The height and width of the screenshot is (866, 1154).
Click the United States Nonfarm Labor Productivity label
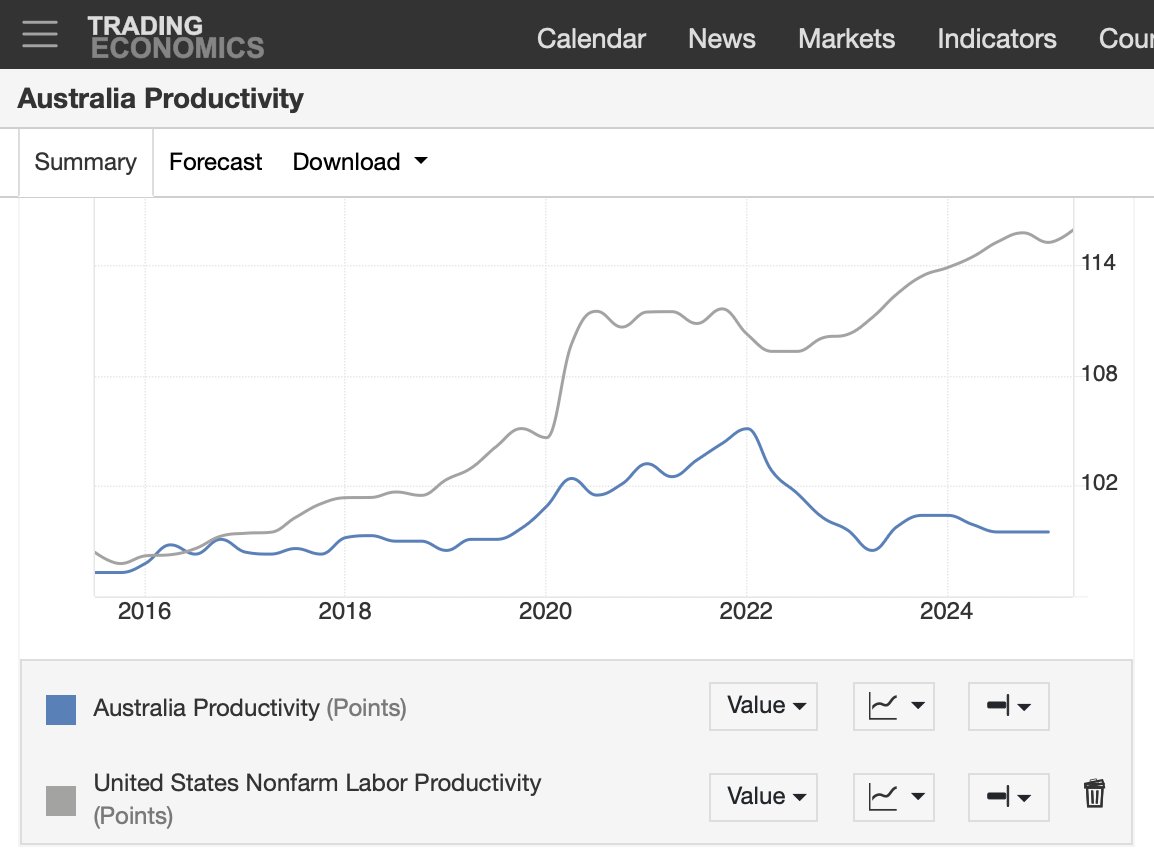[x=317, y=798]
